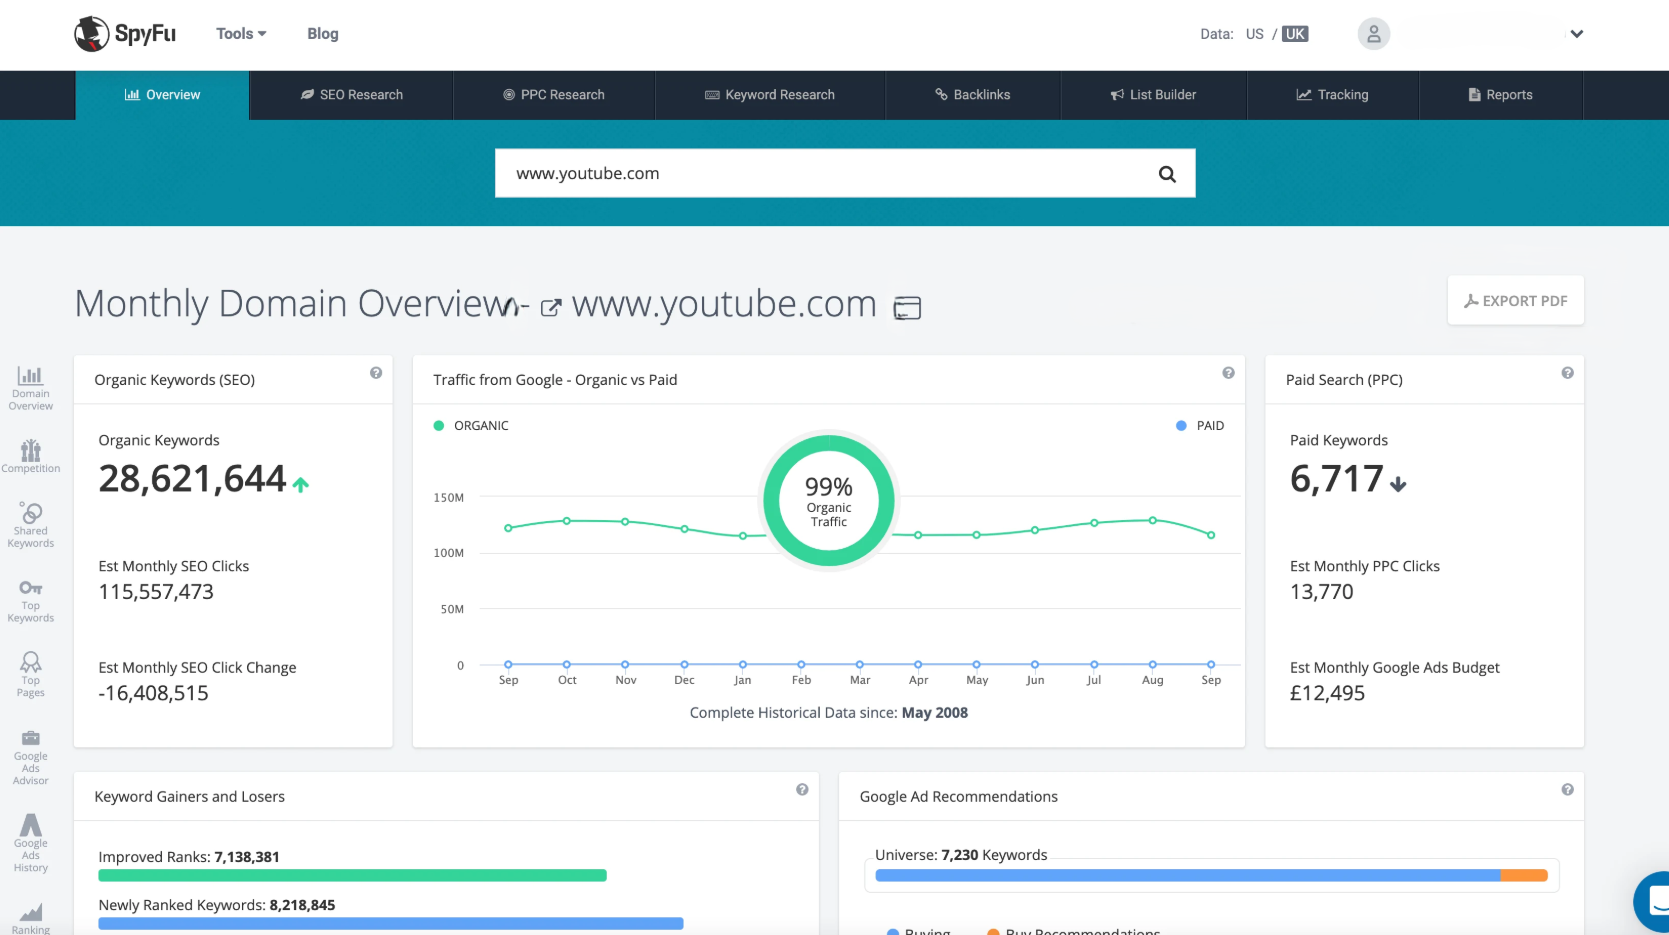1669x935 pixels.
Task: Click the SEO Click Change value -16,408,515
Action: pos(153,693)
